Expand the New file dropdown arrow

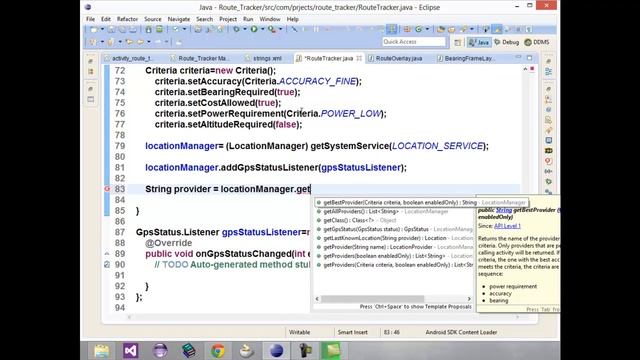point(102,29)
